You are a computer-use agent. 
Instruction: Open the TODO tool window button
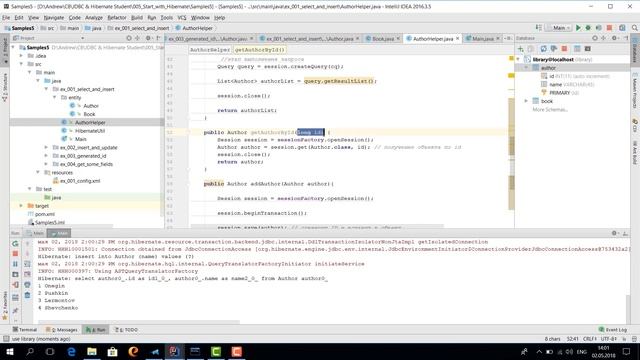(126, 329)
